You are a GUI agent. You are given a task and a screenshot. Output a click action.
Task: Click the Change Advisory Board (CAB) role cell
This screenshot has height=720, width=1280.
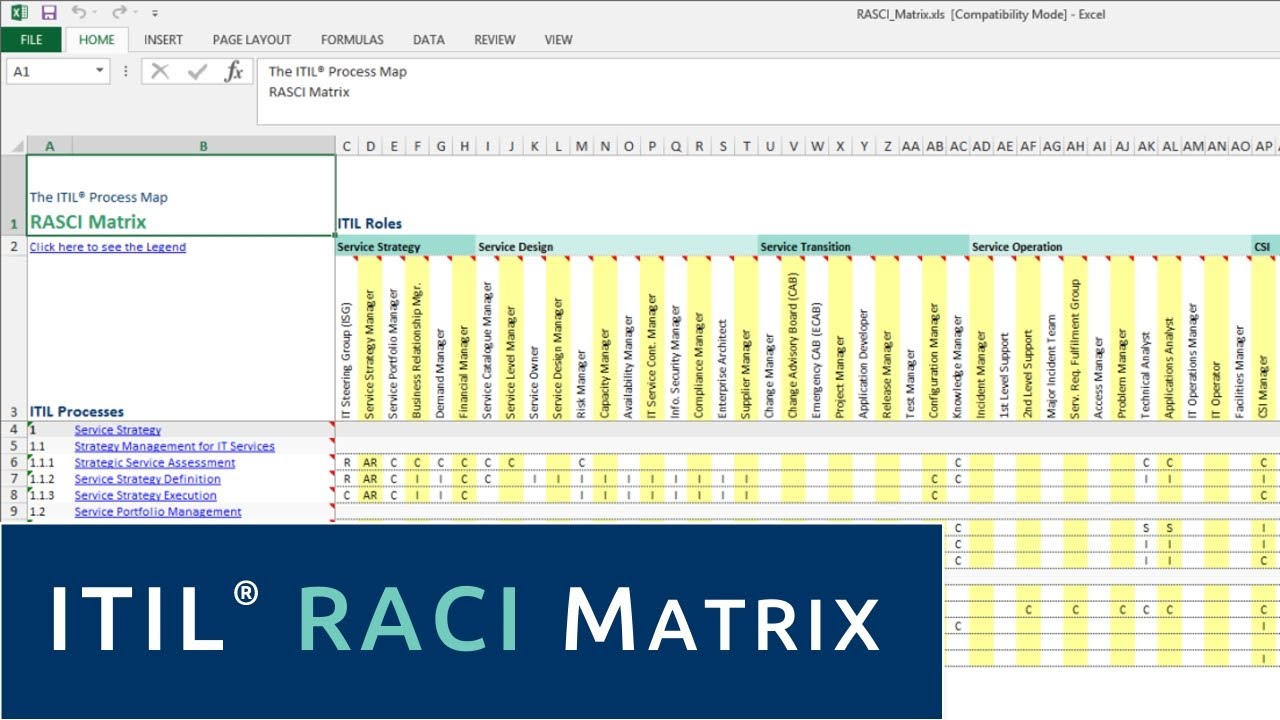tap(793, 338)
